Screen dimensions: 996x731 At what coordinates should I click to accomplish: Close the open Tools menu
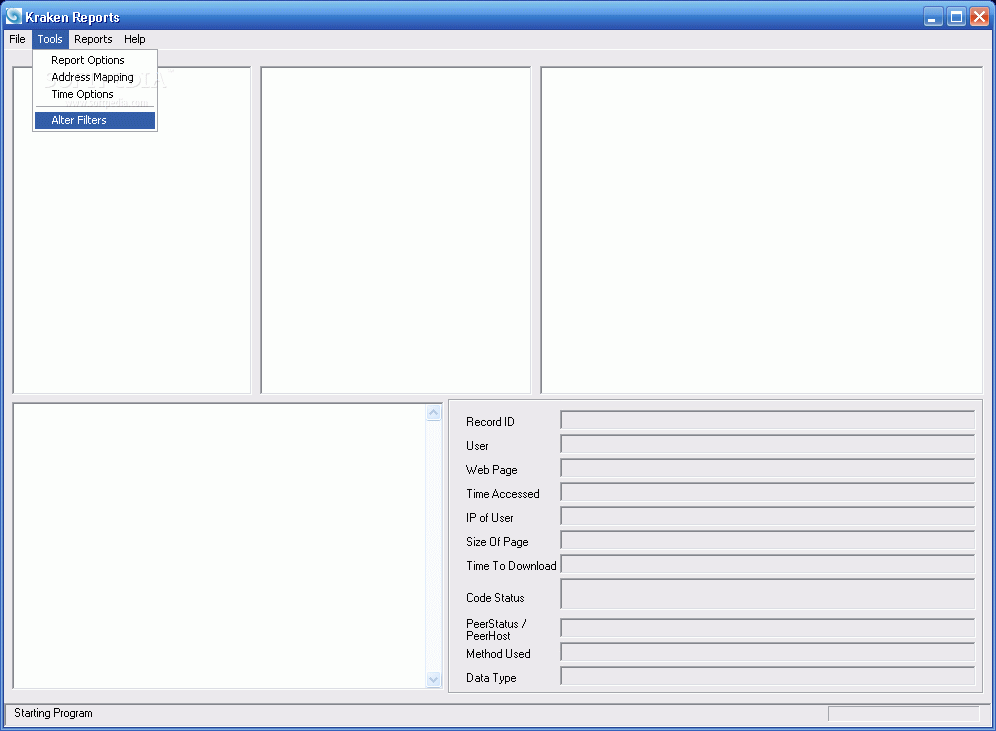50,39
